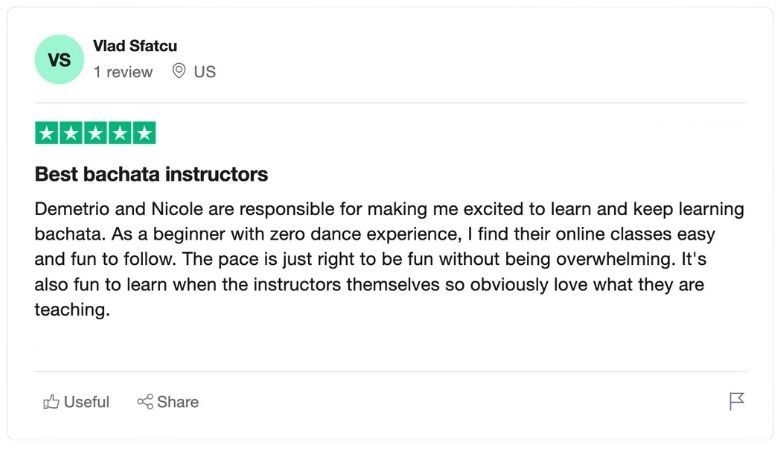Click the thumbs-up Useful icon
Viewport: 780px width, 454px height.
[x=51, y=402]
